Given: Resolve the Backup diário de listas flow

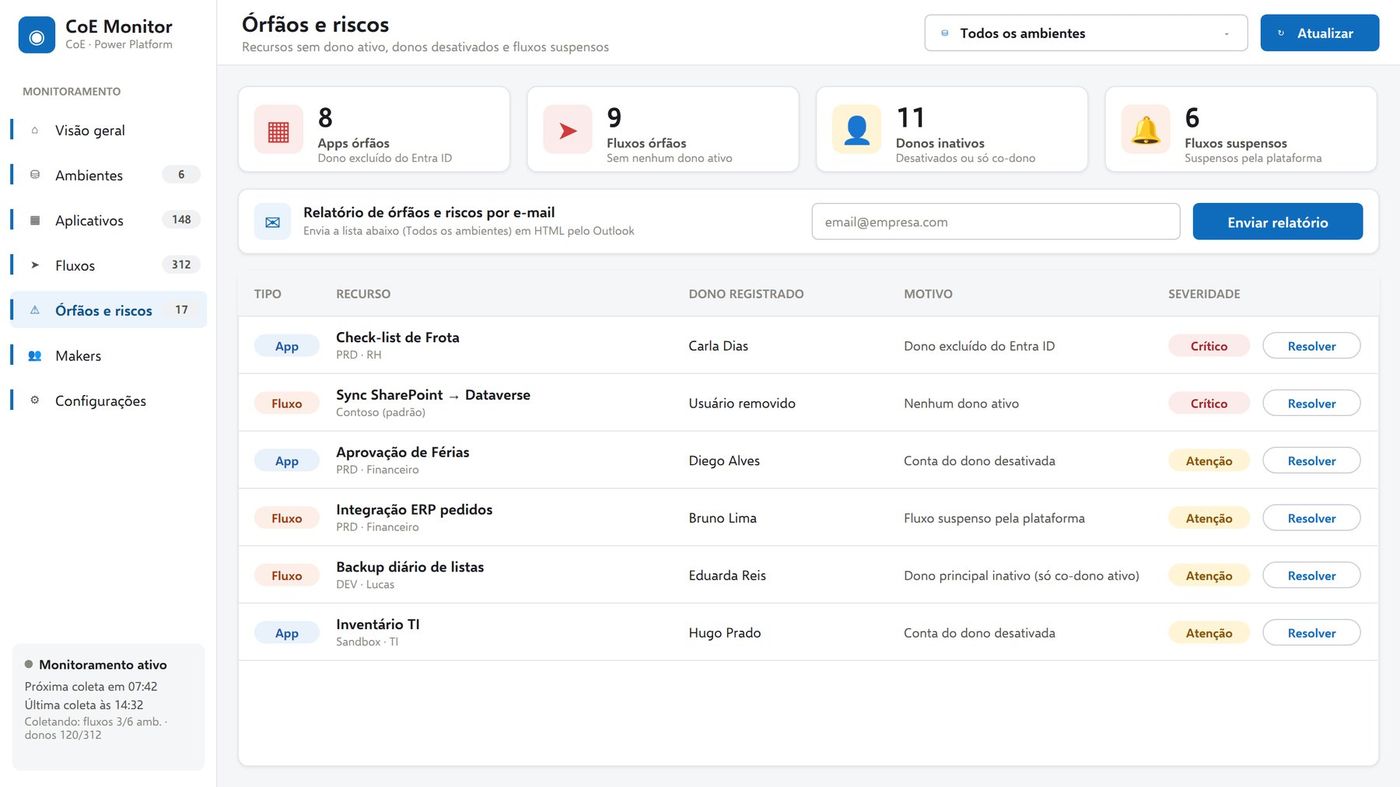Looking at the screenshot, I should click(1312, 575).
